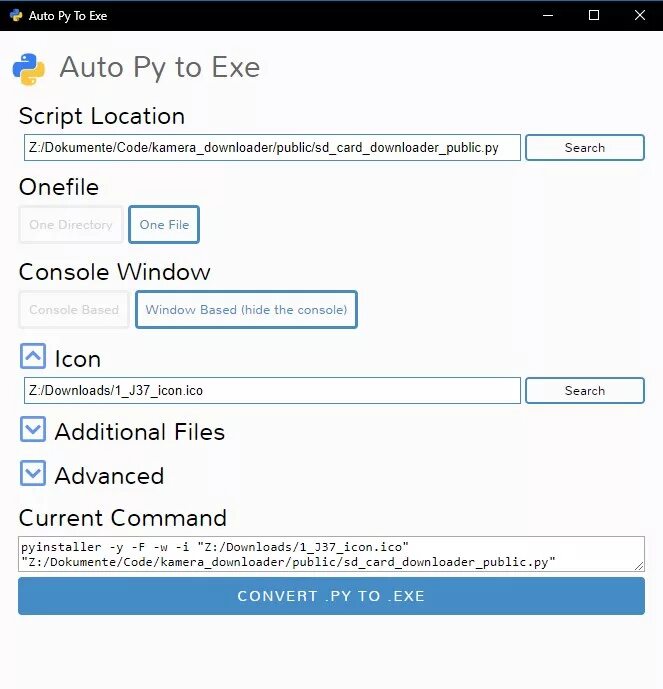Choose Window Based (hide the console)
The height and width of the screenshot is (689, 663).
point(246,309)
